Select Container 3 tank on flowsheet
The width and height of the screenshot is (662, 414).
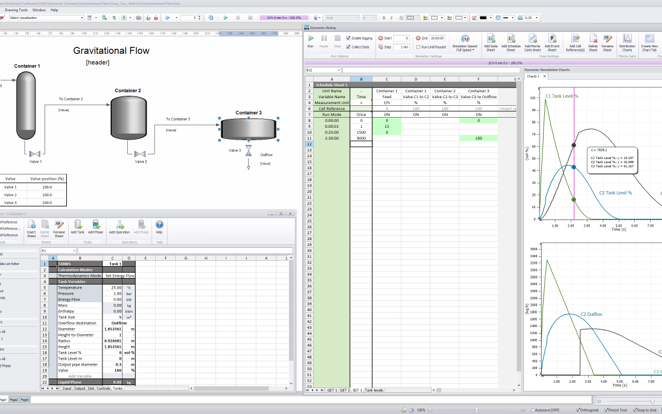pos(249,129)
